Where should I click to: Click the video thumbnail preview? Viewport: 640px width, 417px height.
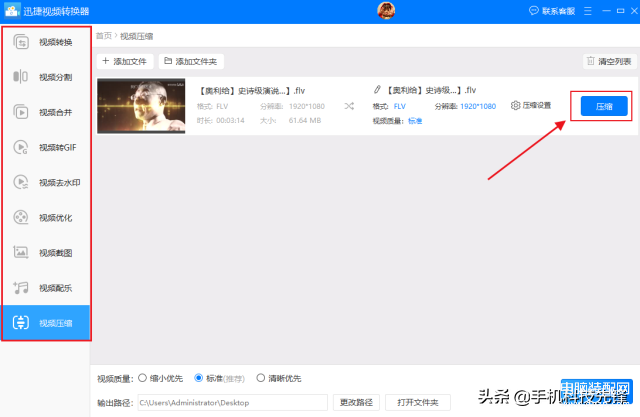(141, 106)
